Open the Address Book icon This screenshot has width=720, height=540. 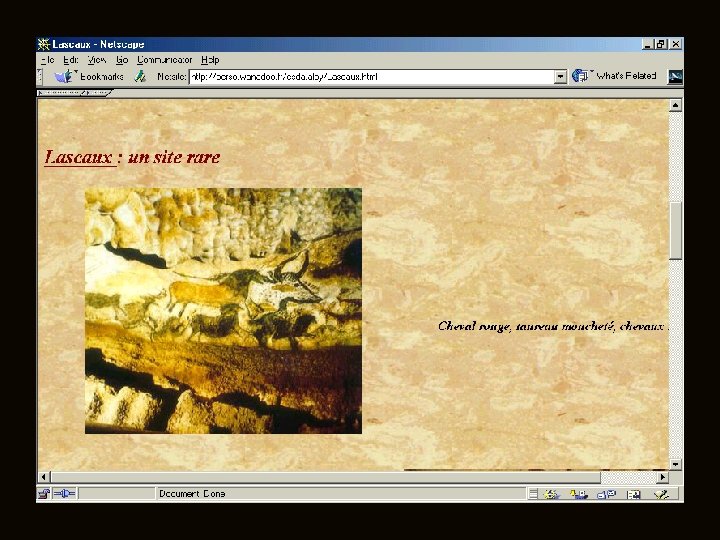coord(634,495)
